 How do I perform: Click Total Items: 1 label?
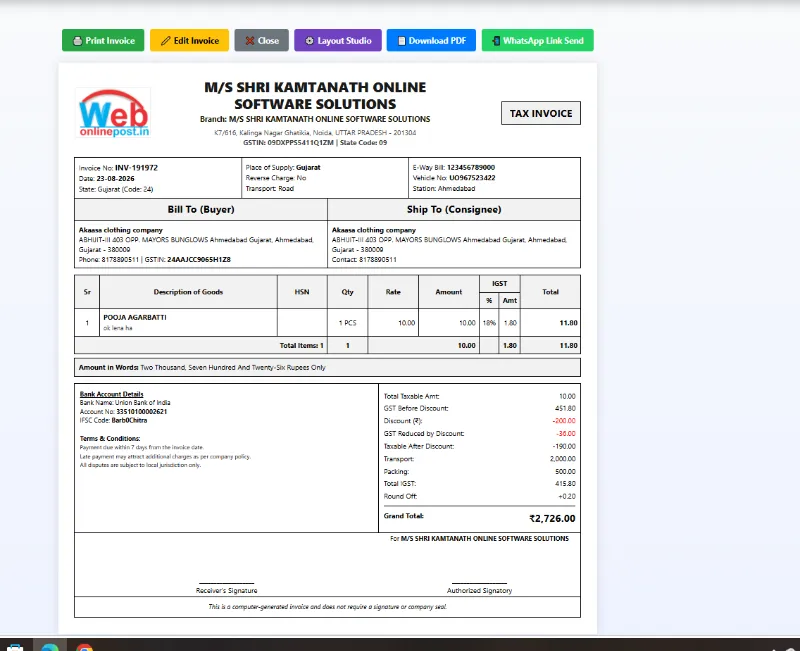pos(302,346)
